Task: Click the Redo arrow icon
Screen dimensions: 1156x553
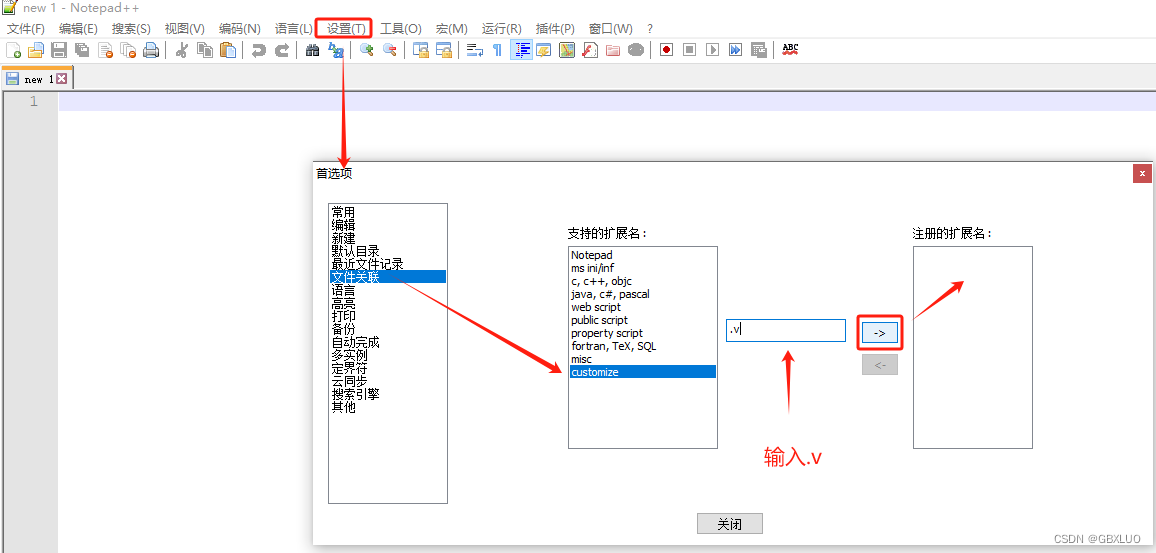Action: point(282,50)
